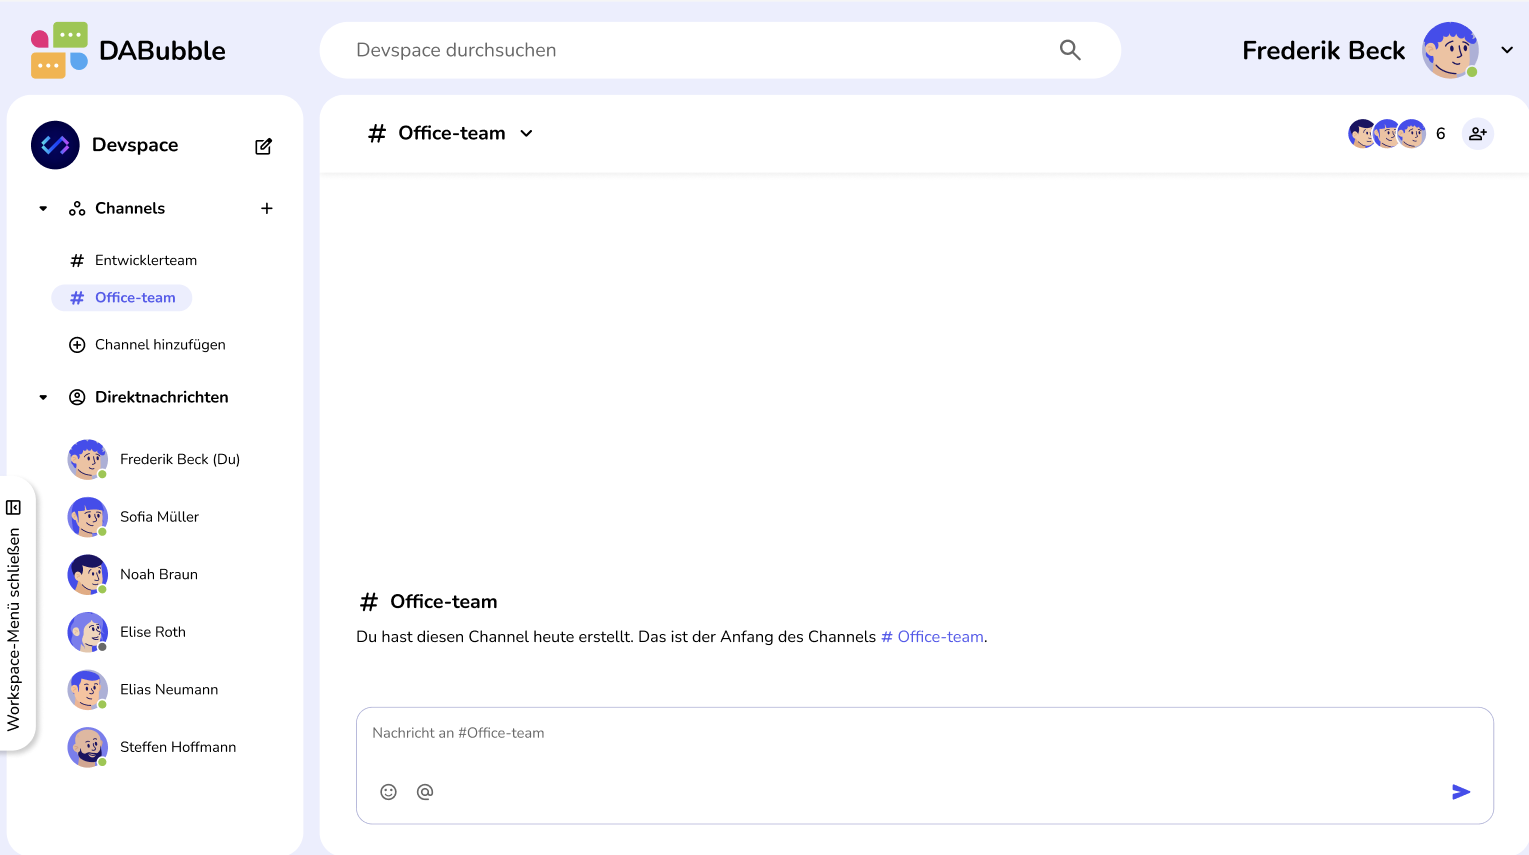The height and width of the screenshot is (855, 1529).
Task: Click the DABubble logo
Action: click(128, 50)
